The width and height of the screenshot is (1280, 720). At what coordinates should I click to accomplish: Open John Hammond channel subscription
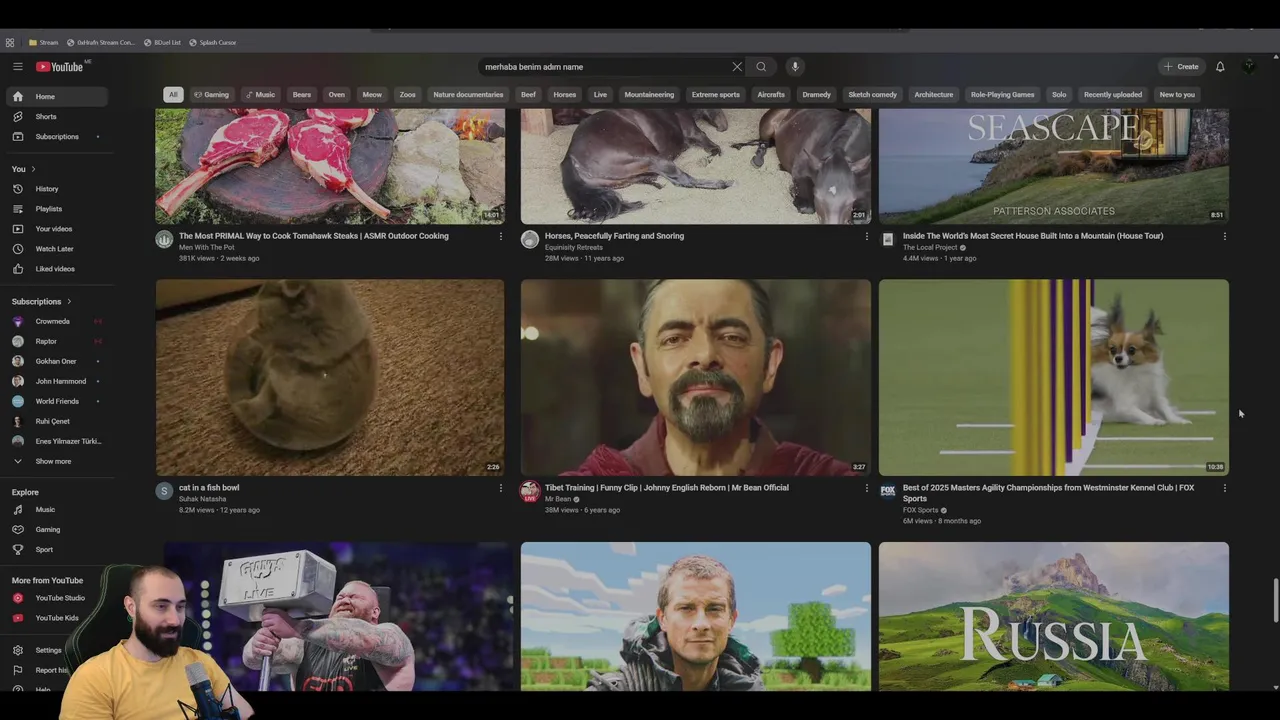[x=56, y=382]
